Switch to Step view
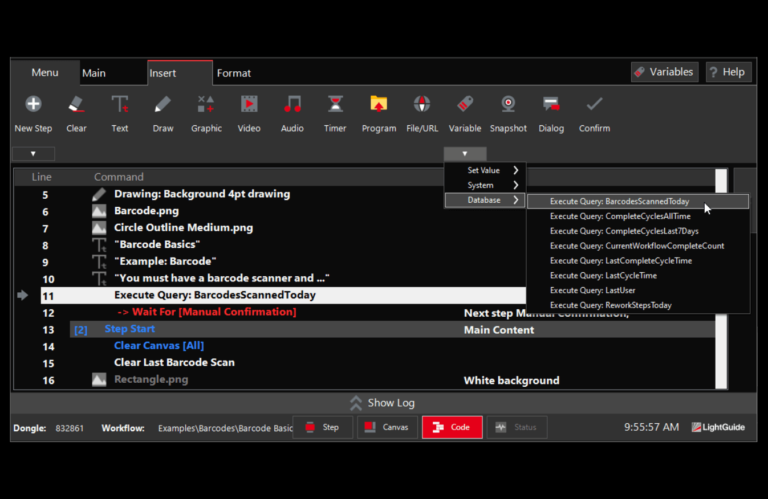 coord(322,427)
